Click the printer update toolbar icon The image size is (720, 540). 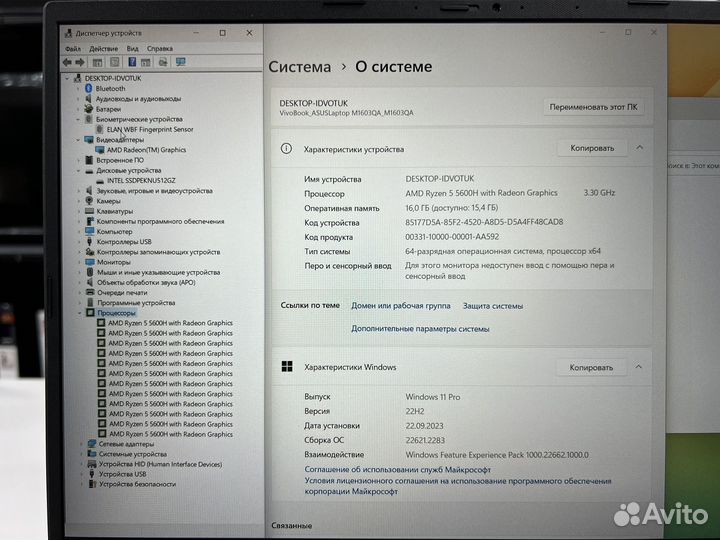[x=163, y=62]
